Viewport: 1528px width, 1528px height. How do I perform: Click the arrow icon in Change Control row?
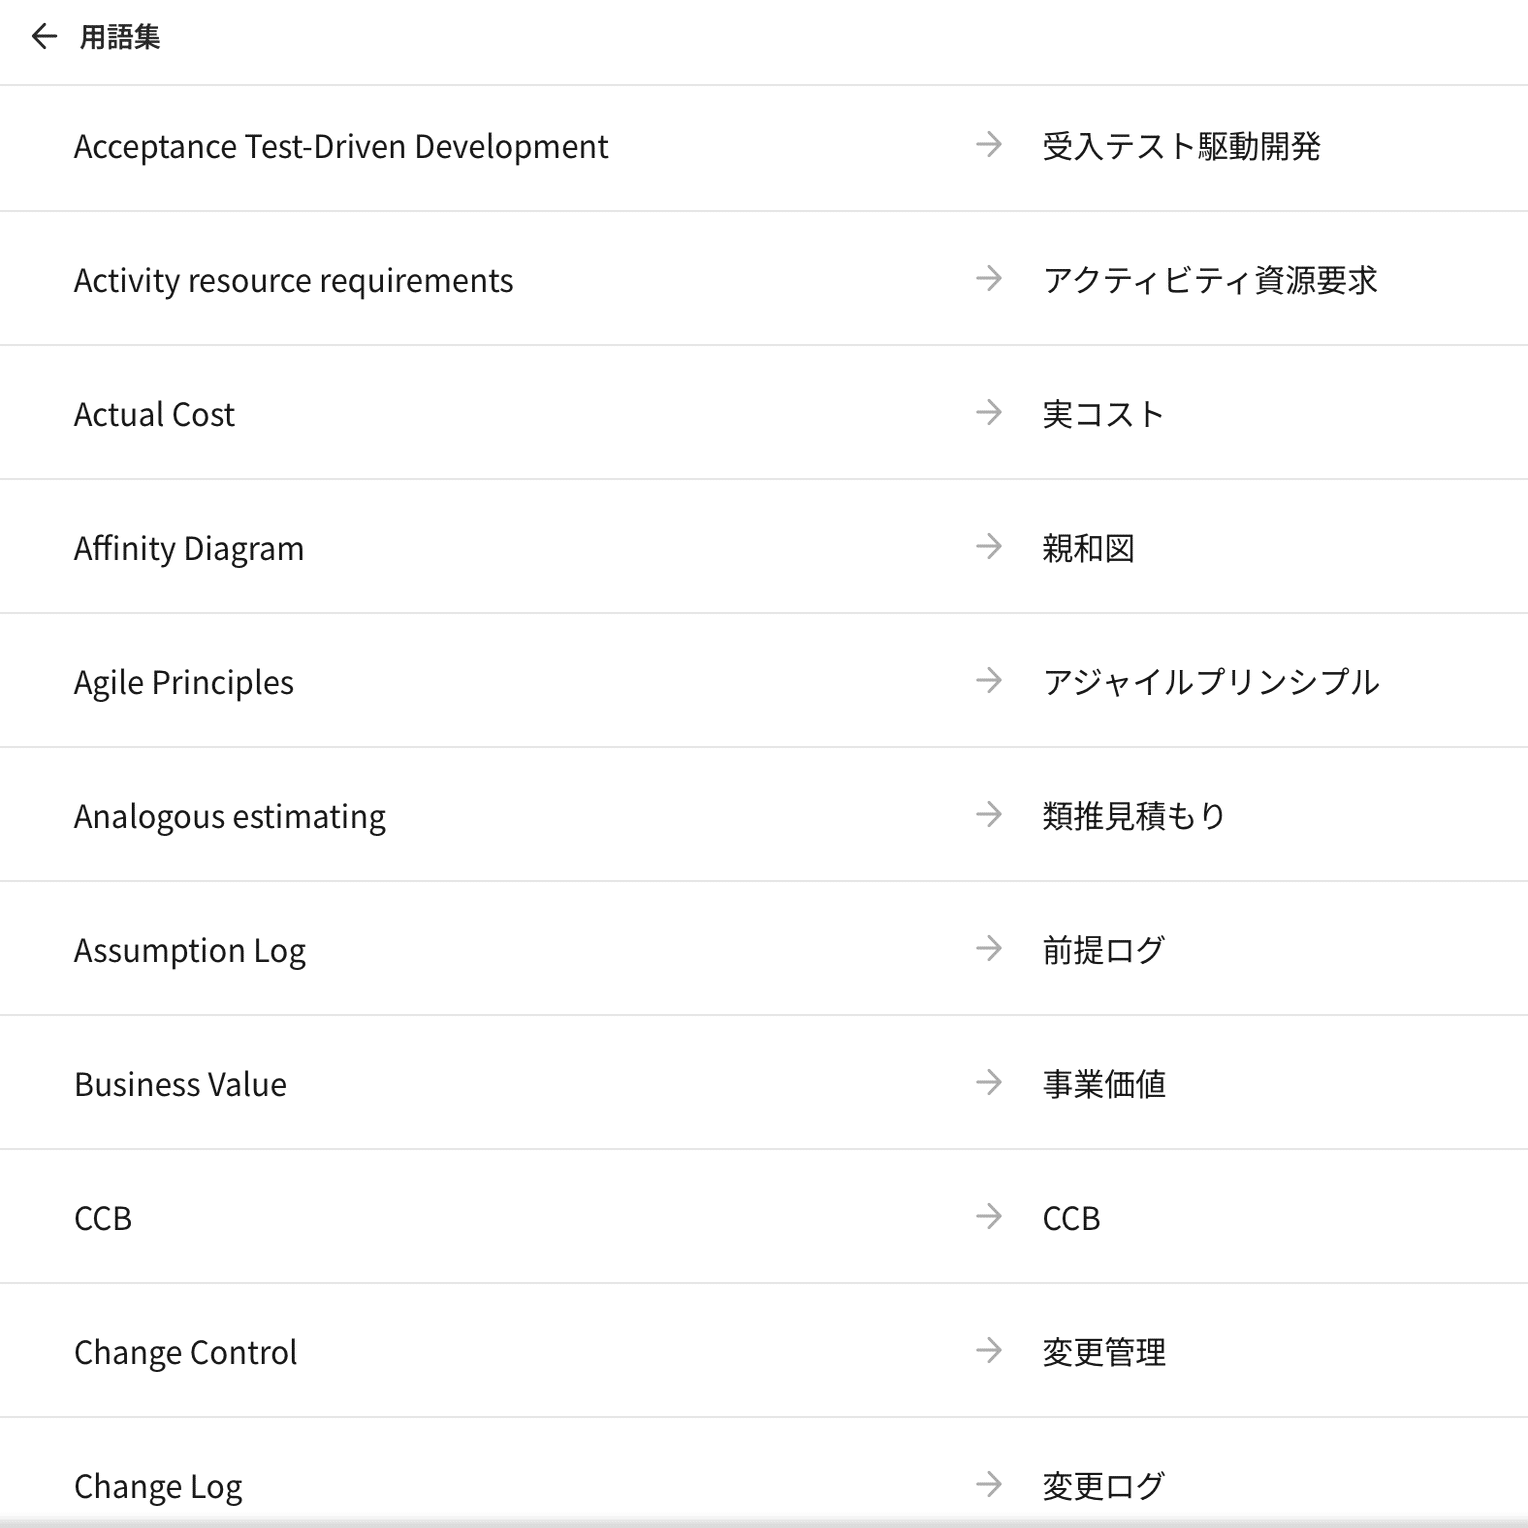(989, 1351)
